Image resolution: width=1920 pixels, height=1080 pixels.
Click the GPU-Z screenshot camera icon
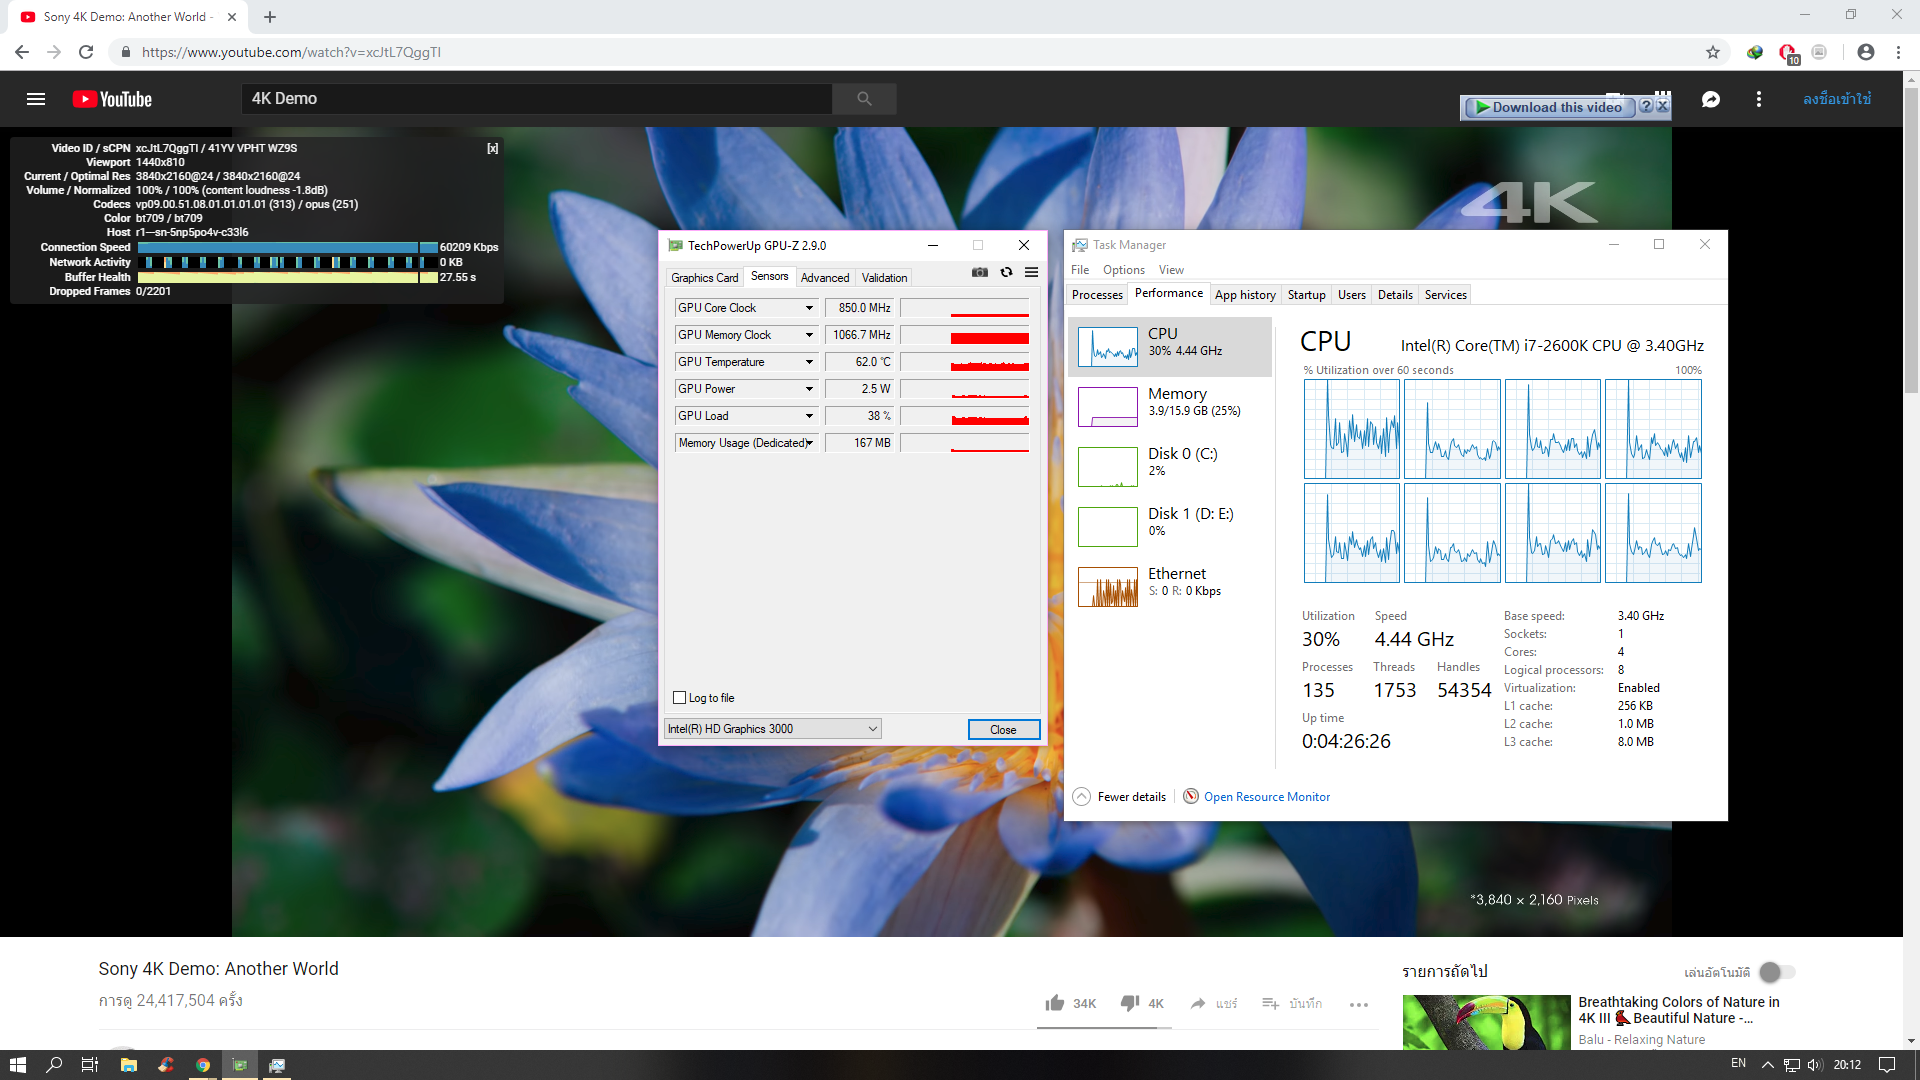click(980, 272)
